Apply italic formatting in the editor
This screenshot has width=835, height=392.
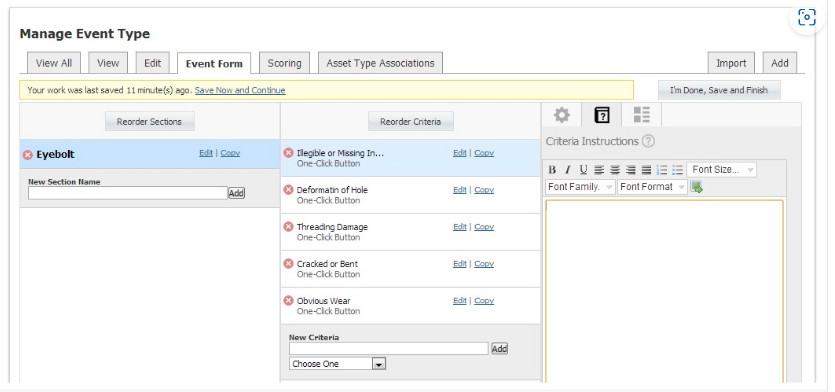(x=568, y=170)
